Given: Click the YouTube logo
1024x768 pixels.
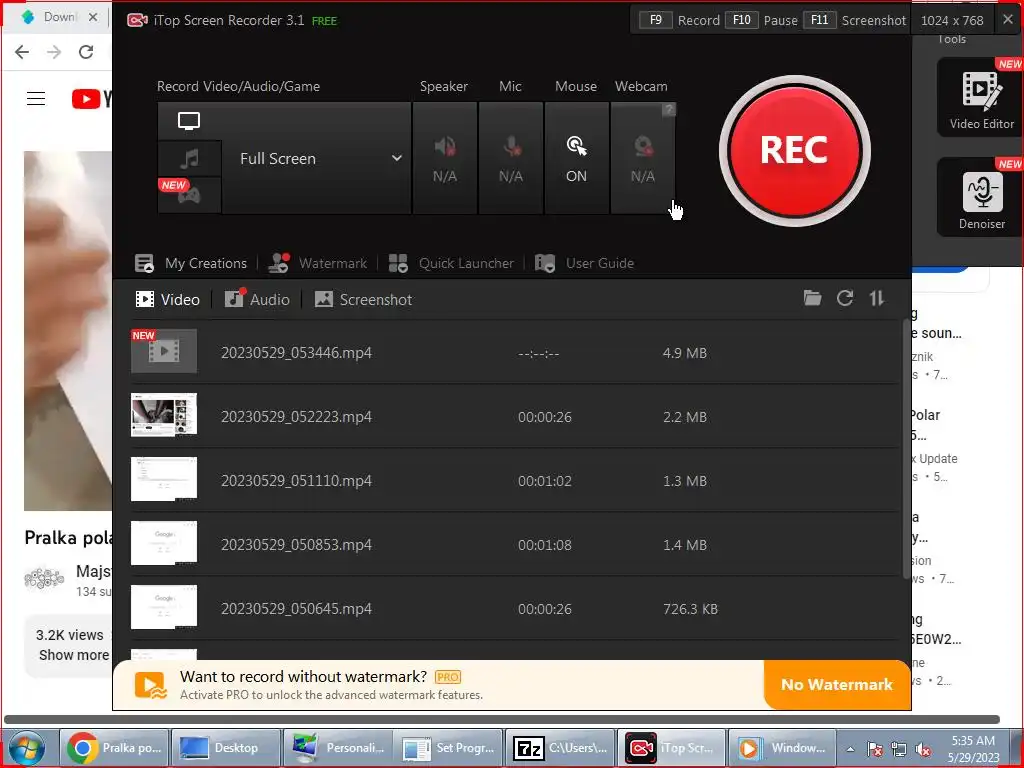Looking at the screenshot, I should click(x=91, y=99).
